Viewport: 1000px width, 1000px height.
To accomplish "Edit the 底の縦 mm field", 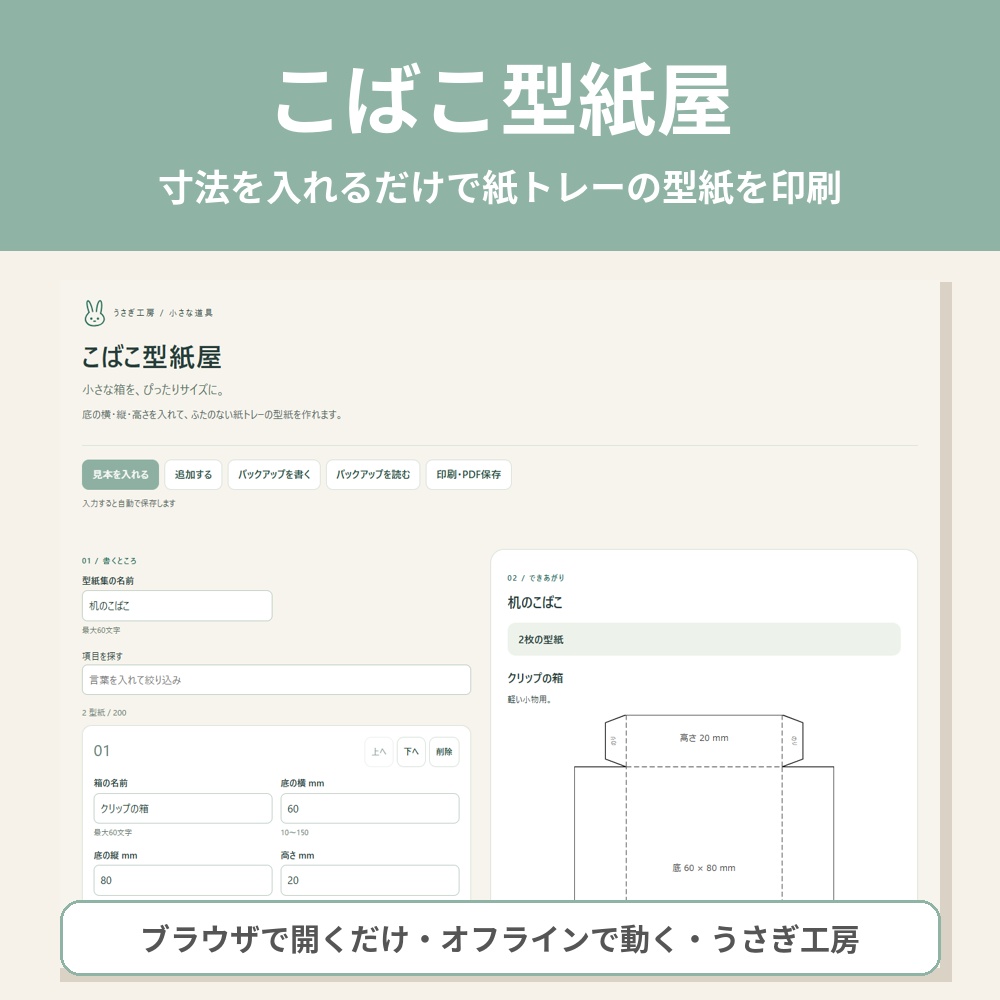I will click(x=183, y=880).
